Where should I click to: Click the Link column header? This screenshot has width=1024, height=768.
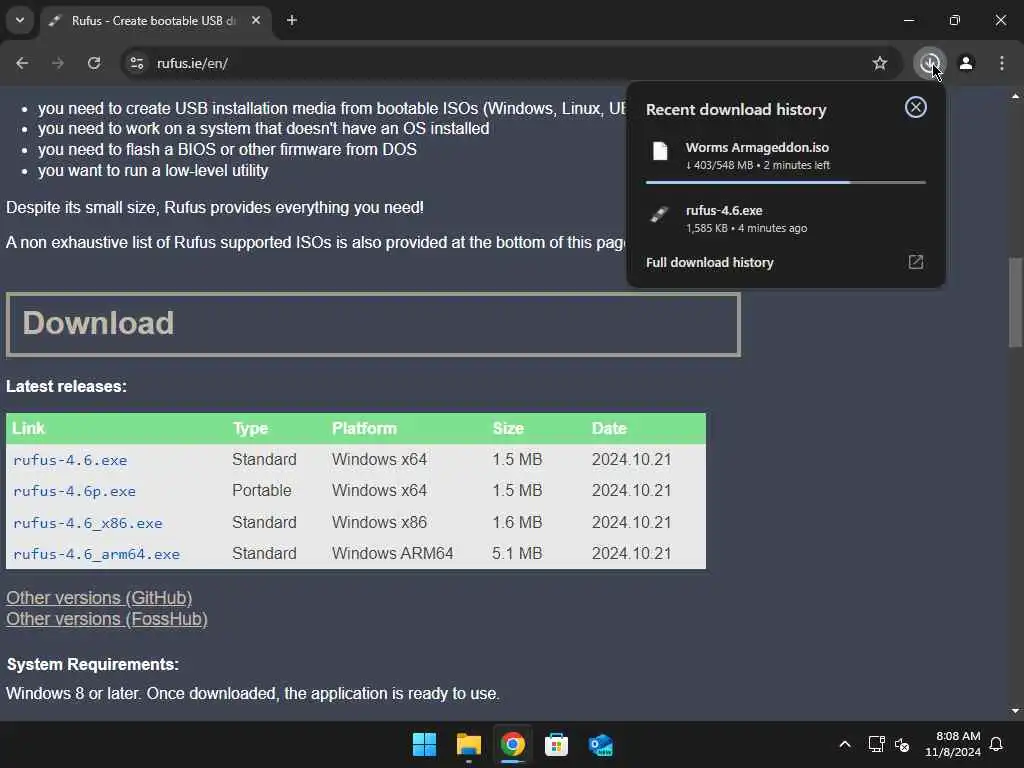click(x=29, y=428)
